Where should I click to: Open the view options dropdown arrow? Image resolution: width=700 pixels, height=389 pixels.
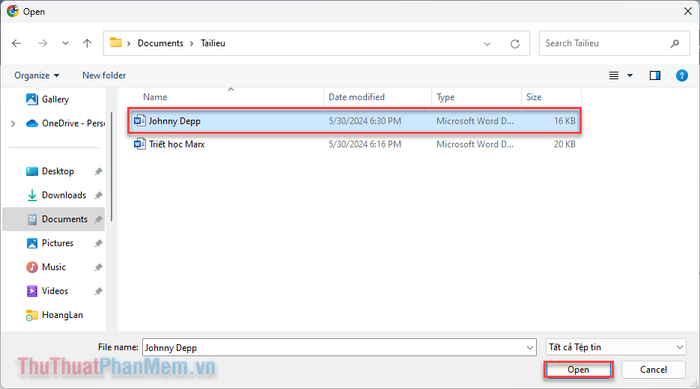[x=630, y=75]
